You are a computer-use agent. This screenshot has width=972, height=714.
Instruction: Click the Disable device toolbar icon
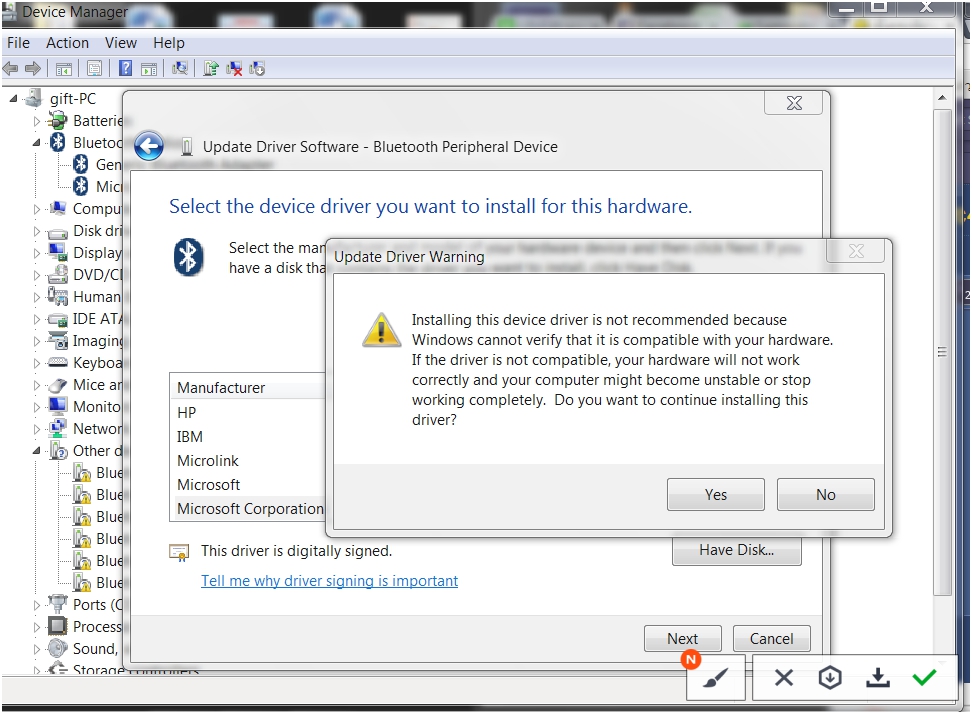(257, 68)
